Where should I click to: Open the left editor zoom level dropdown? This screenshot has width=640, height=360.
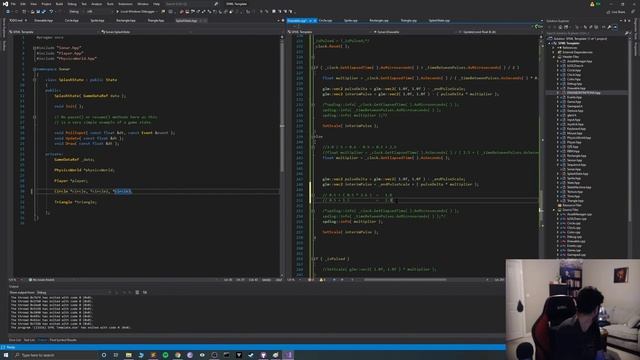point(16,280)
